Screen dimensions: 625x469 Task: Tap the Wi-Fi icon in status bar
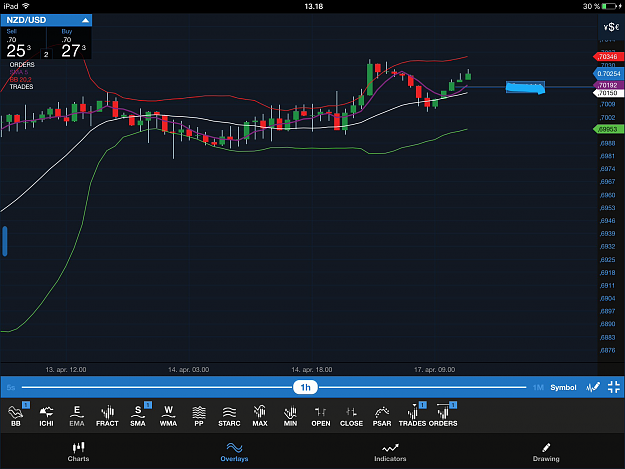[26, 6]
